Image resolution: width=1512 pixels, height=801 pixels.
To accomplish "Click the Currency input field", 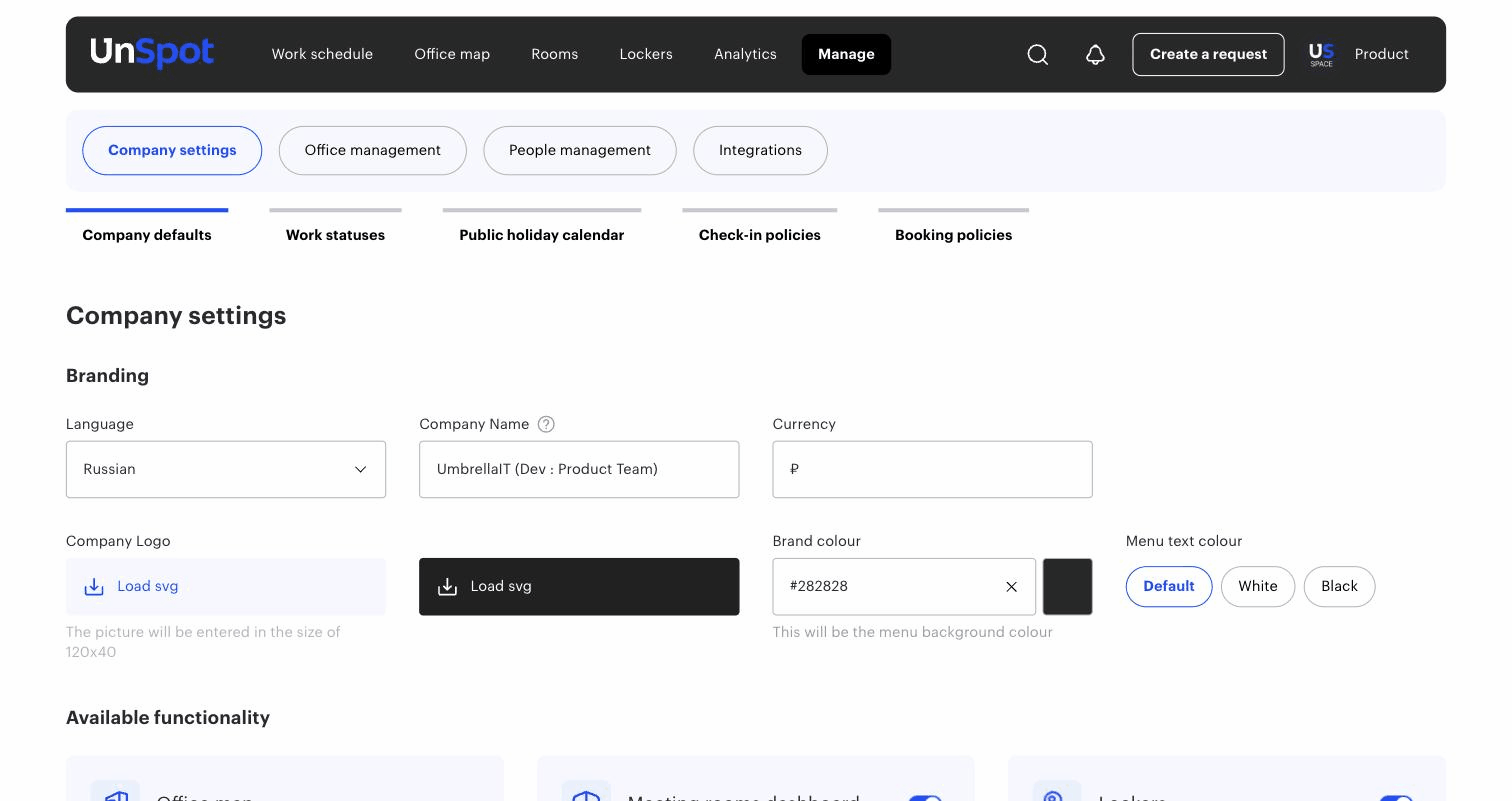I will point(933,470).
